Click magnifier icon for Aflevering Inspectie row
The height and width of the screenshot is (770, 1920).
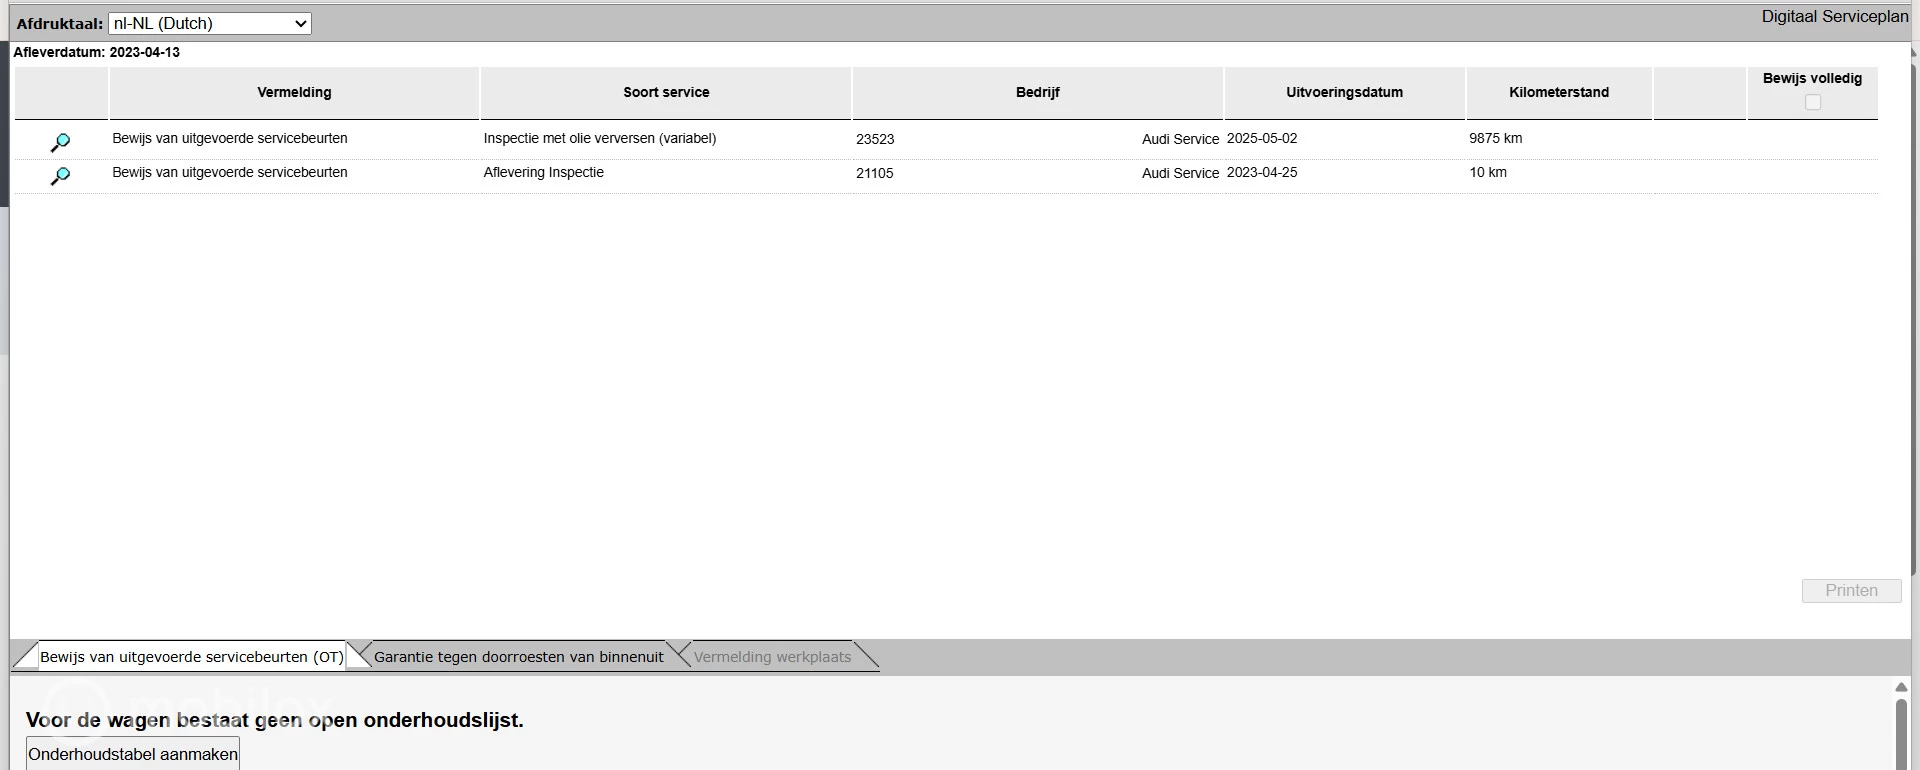[60, 176]
